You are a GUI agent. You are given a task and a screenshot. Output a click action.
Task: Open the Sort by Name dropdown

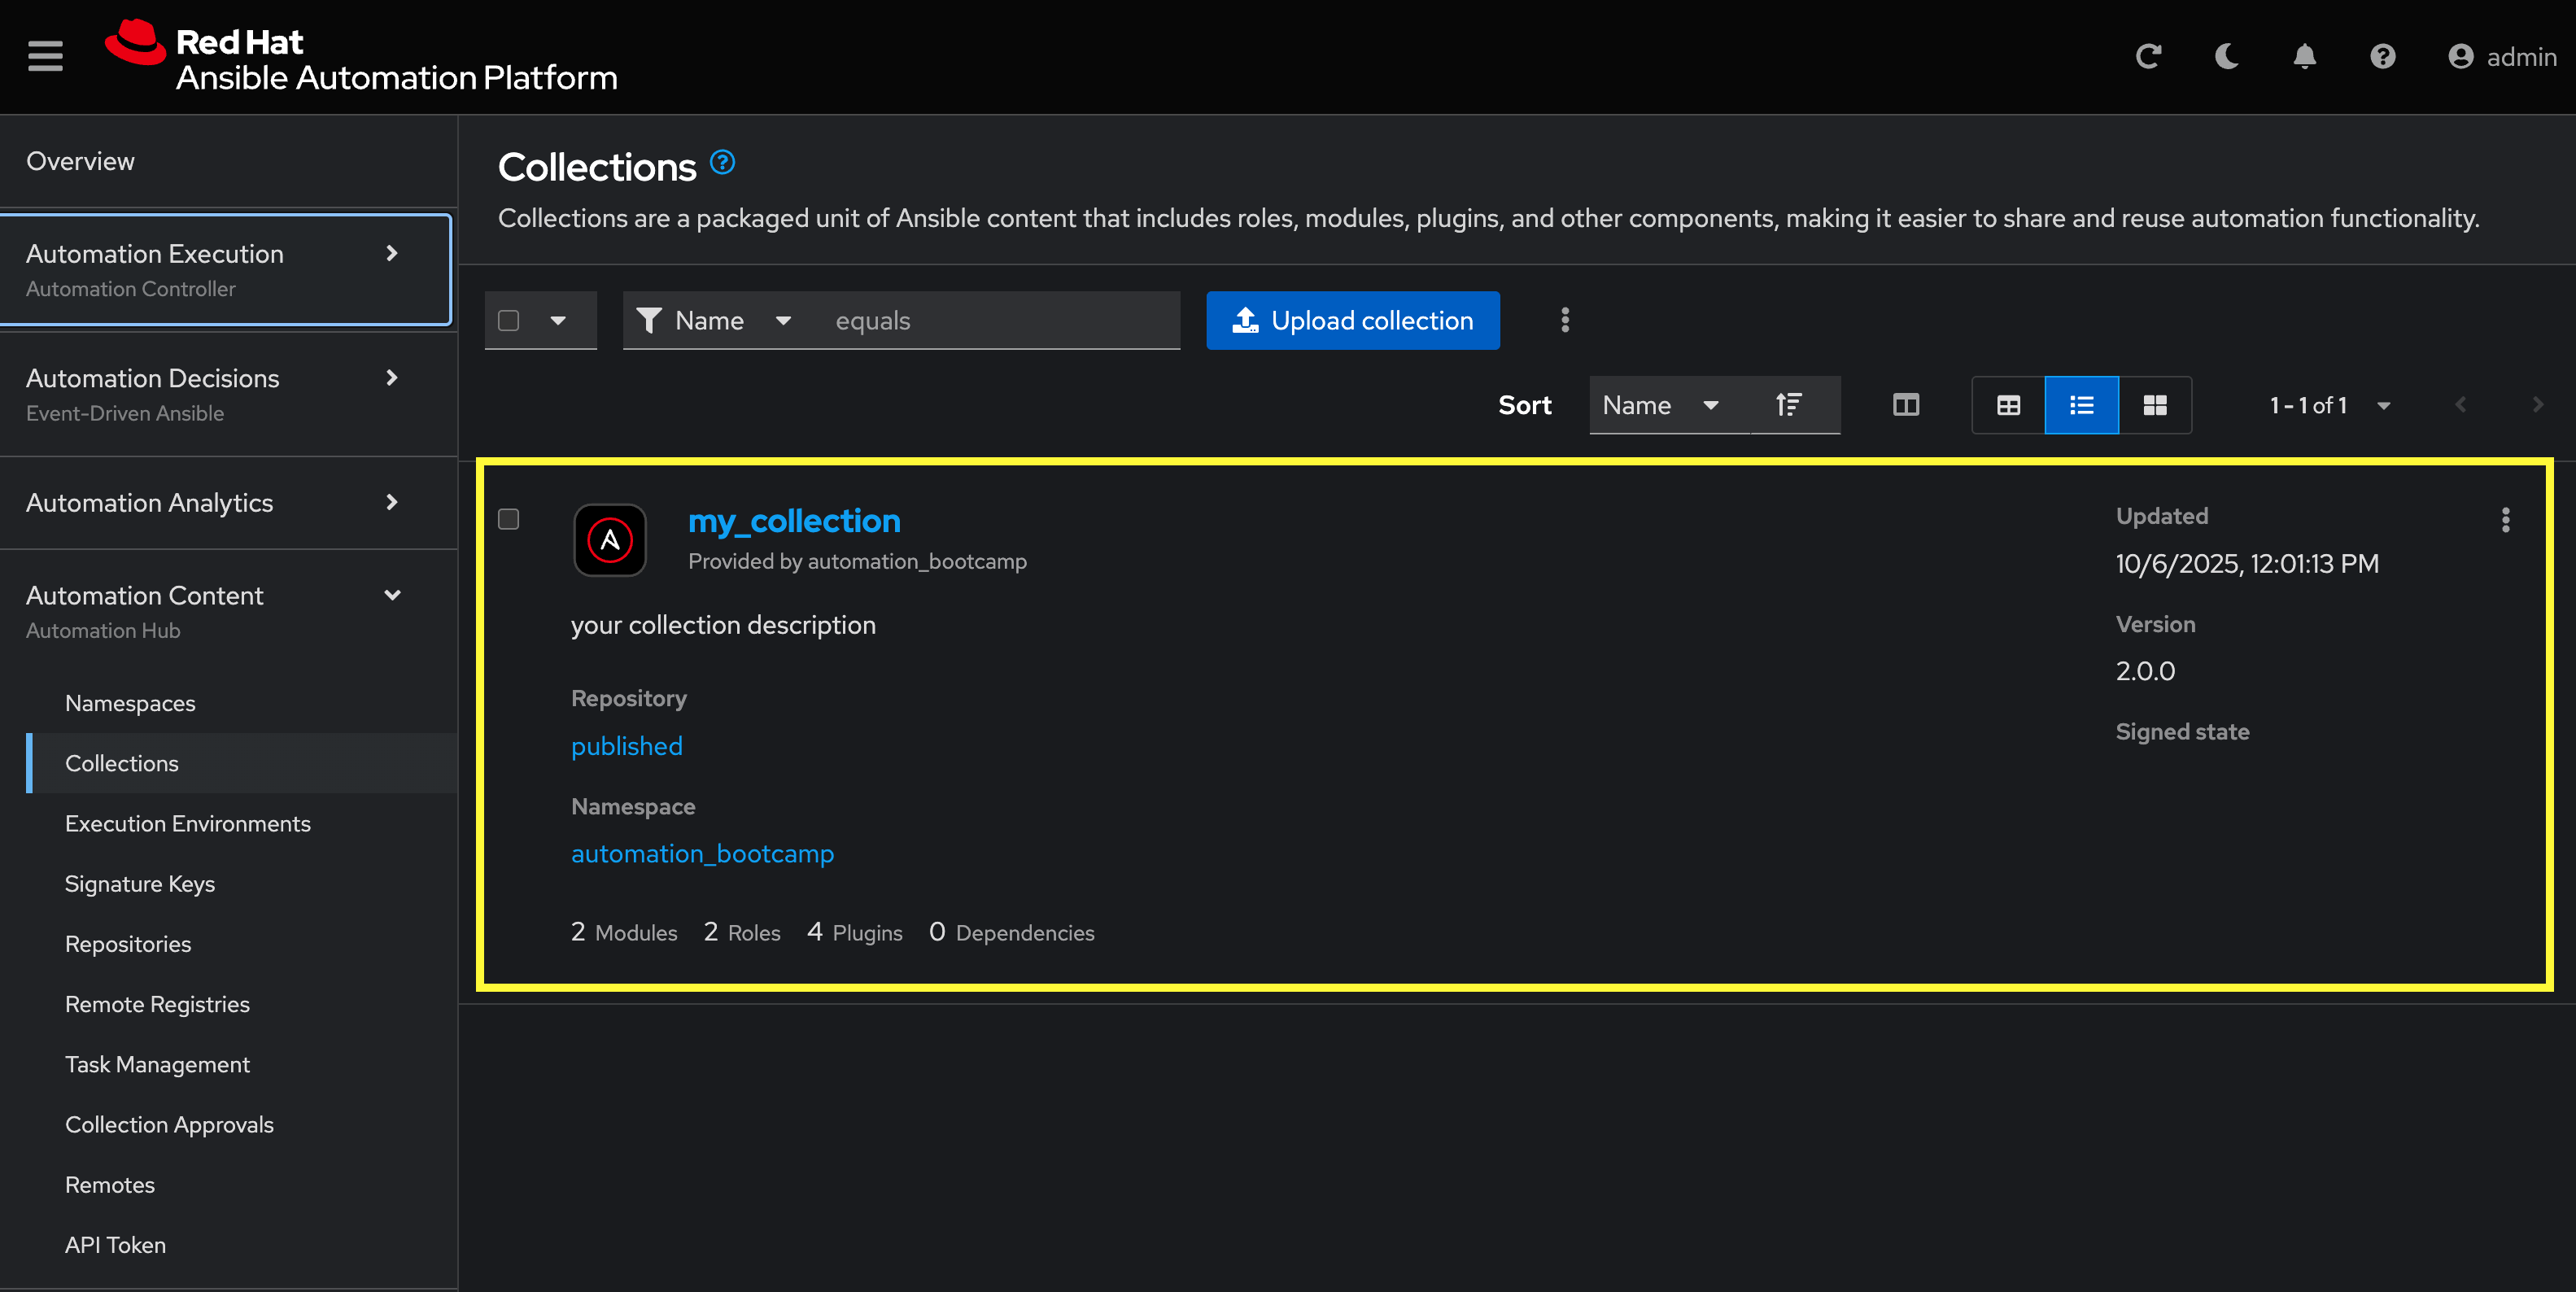(1660, 404)
